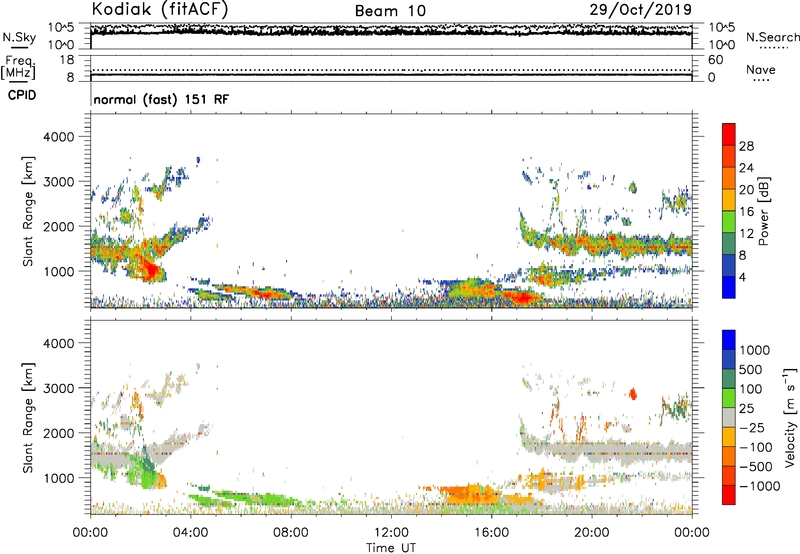This screenshot has width=800, height=554.
Task: Click the 08:00 time tick label
Action: [291, 533]
